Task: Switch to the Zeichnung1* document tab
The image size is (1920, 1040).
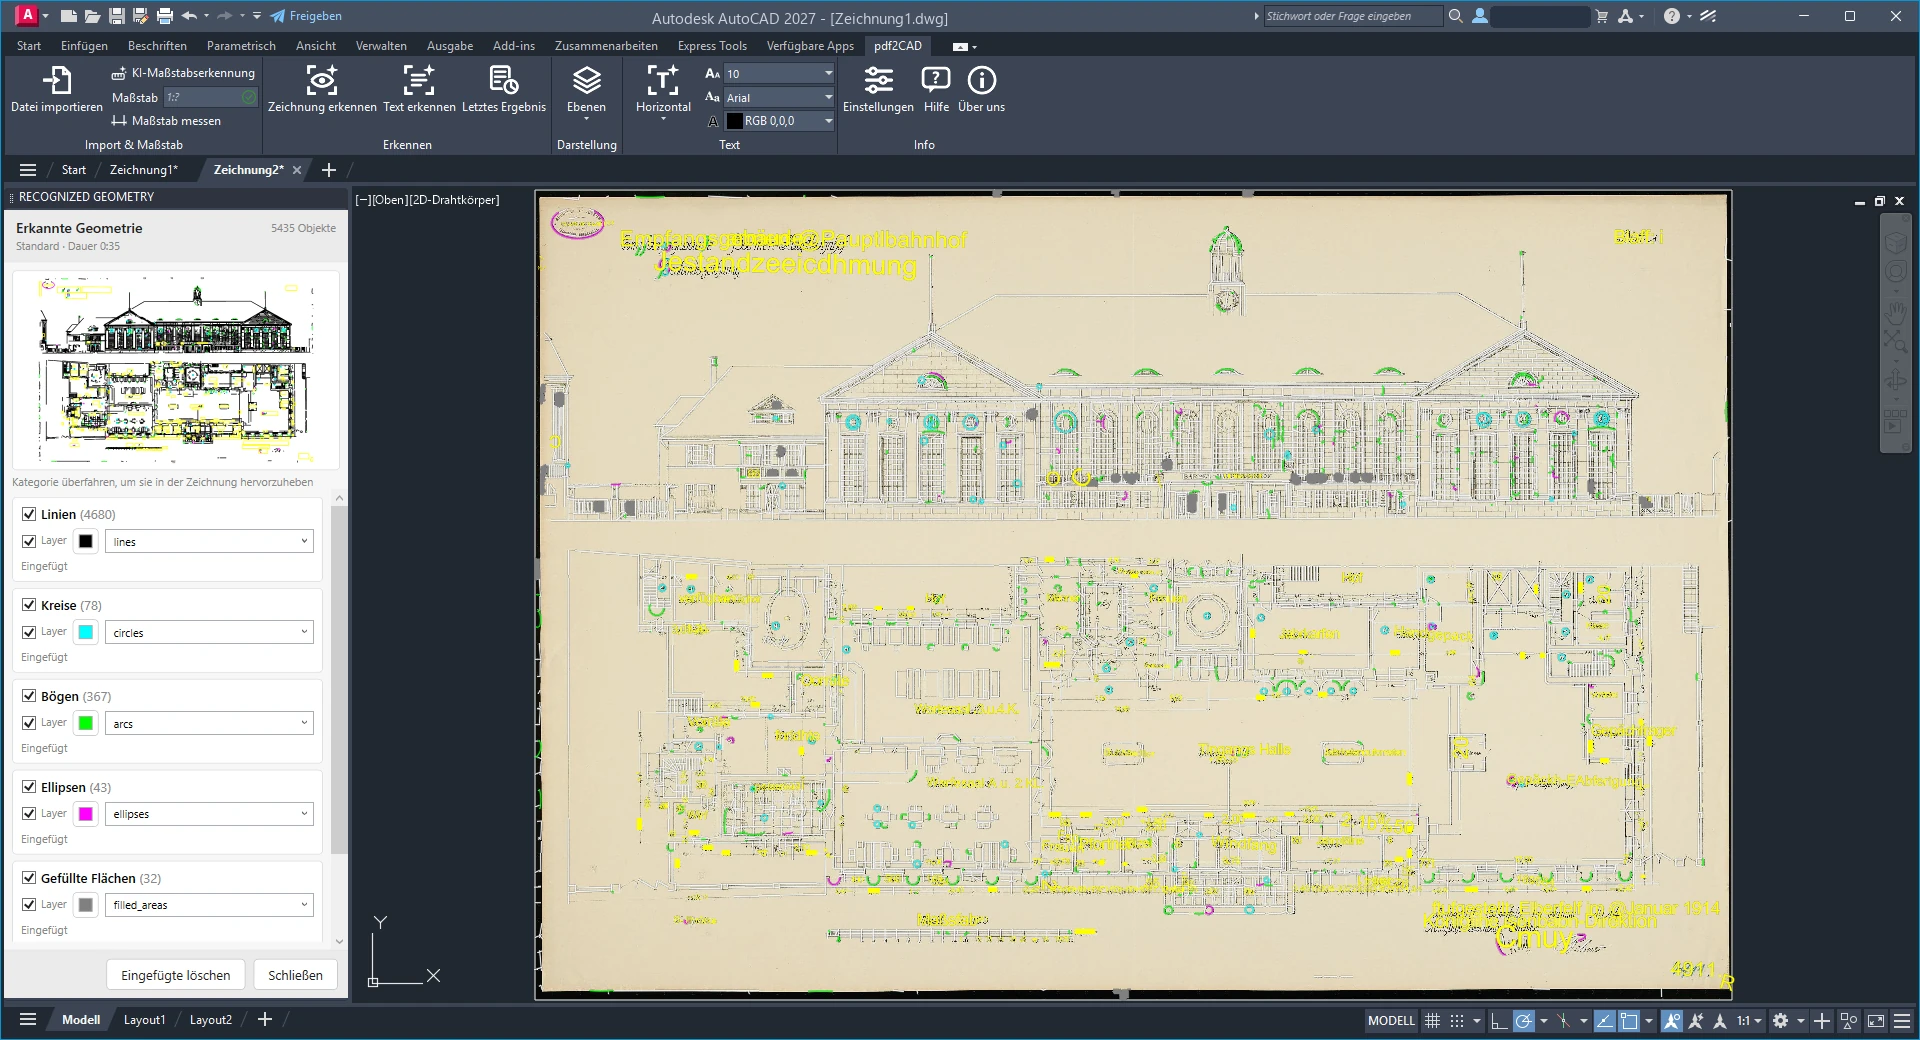Action: (x=143, y=170)
